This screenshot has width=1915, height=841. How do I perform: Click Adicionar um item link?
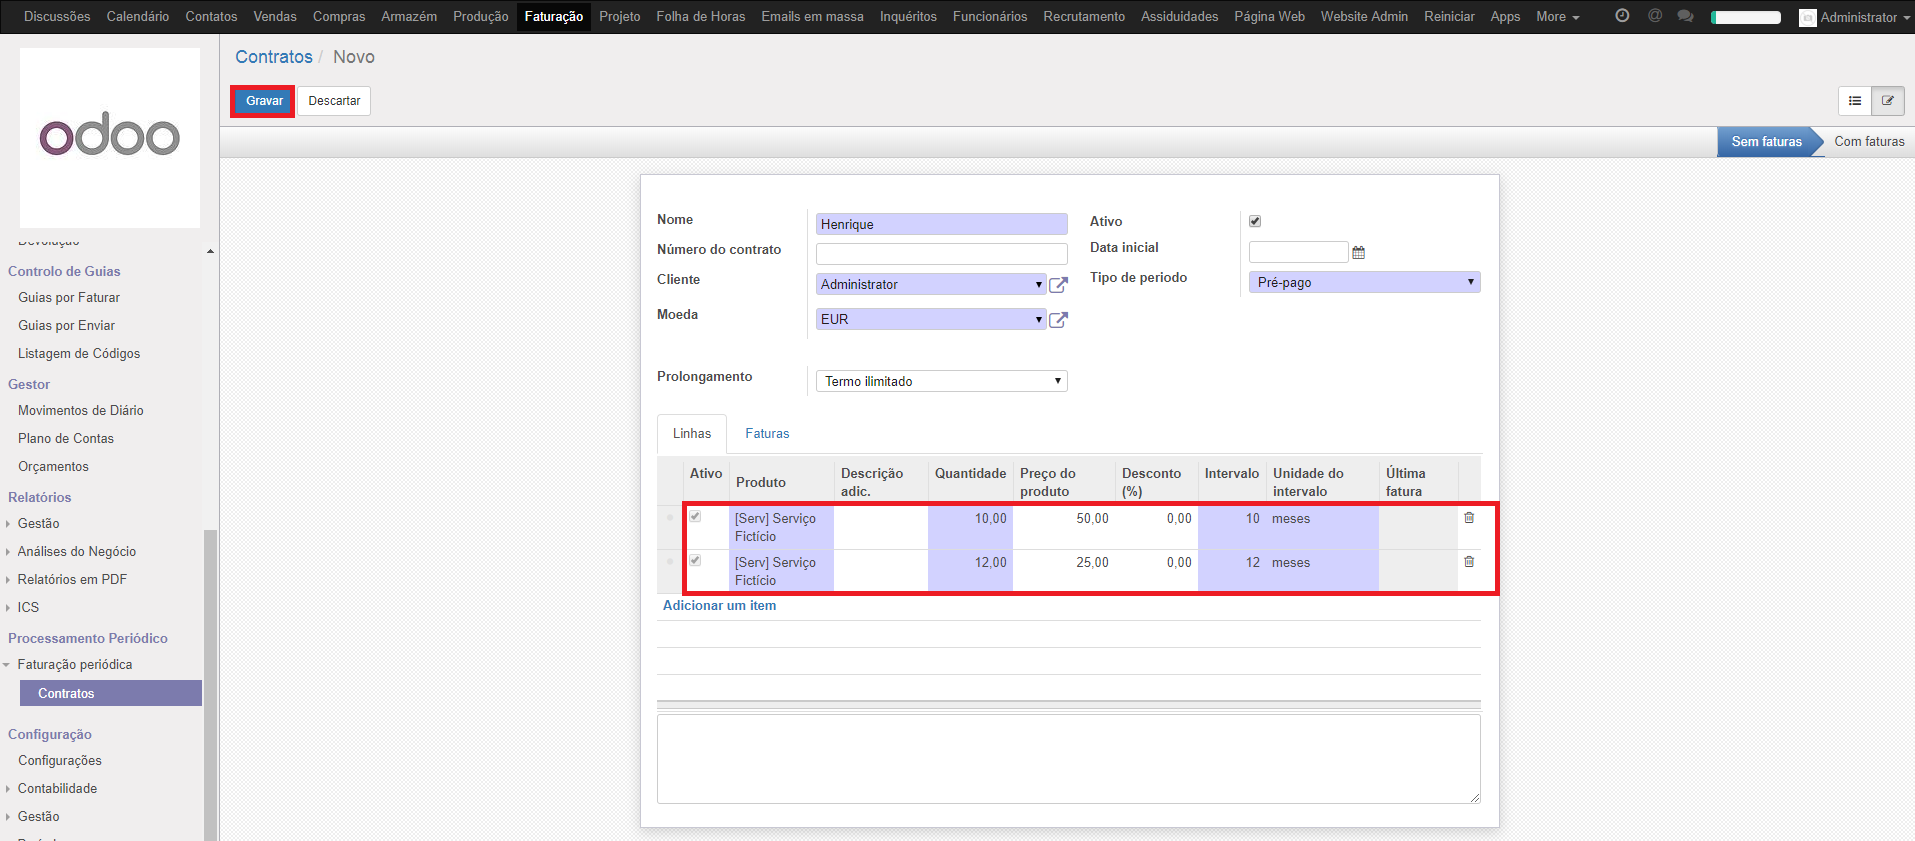[x=719, y=606]
